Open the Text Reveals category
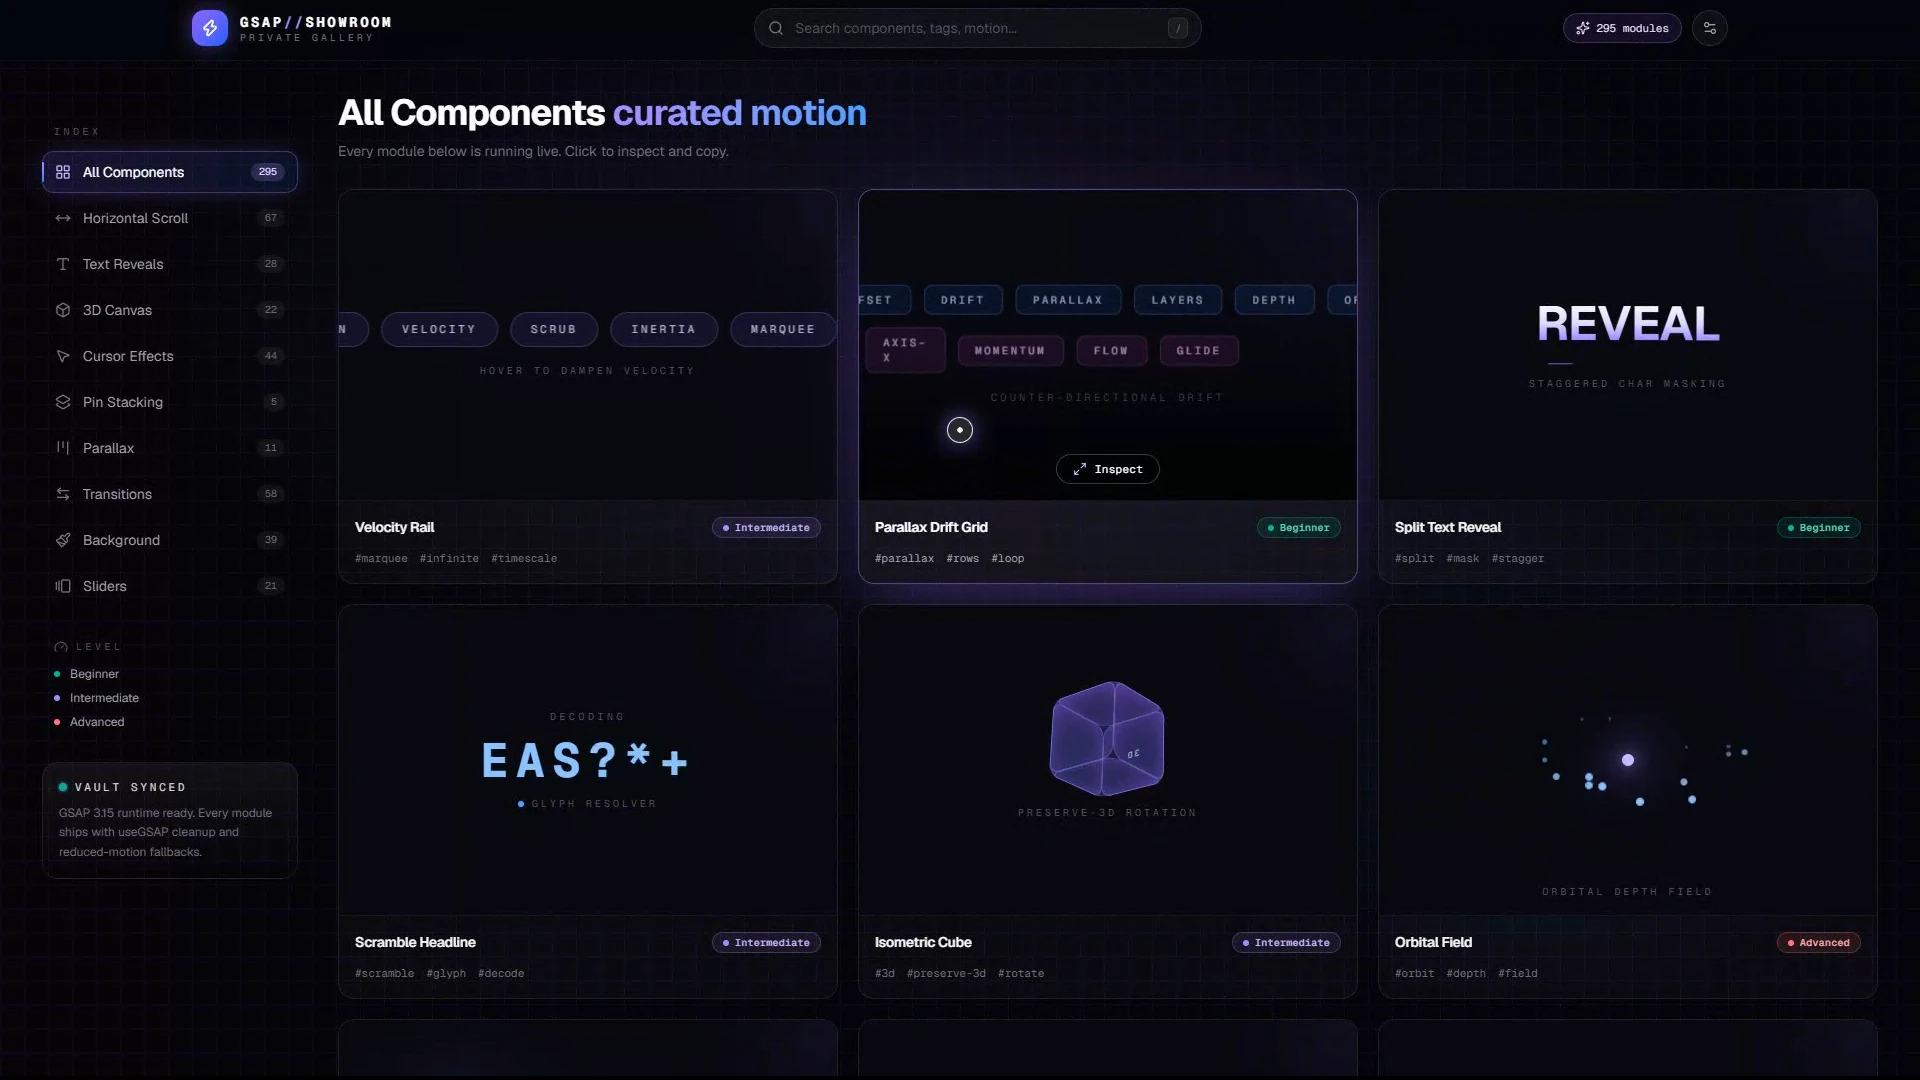The width and height of the screenshot is (1920, 1080). [170, 264]
